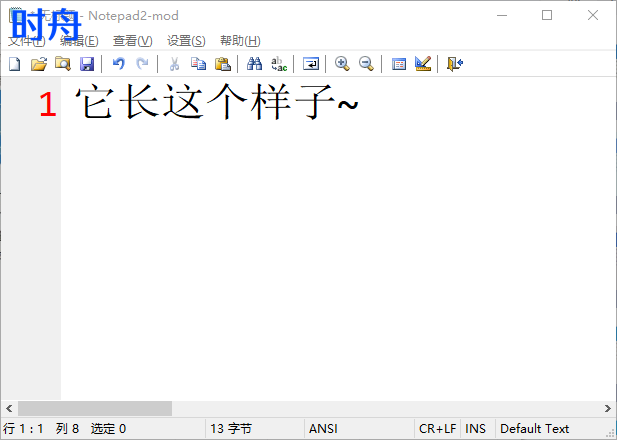Cut selection with the scissors icon
The height and width of the screenshot is (440, 617).
click(x=174, y=63)
